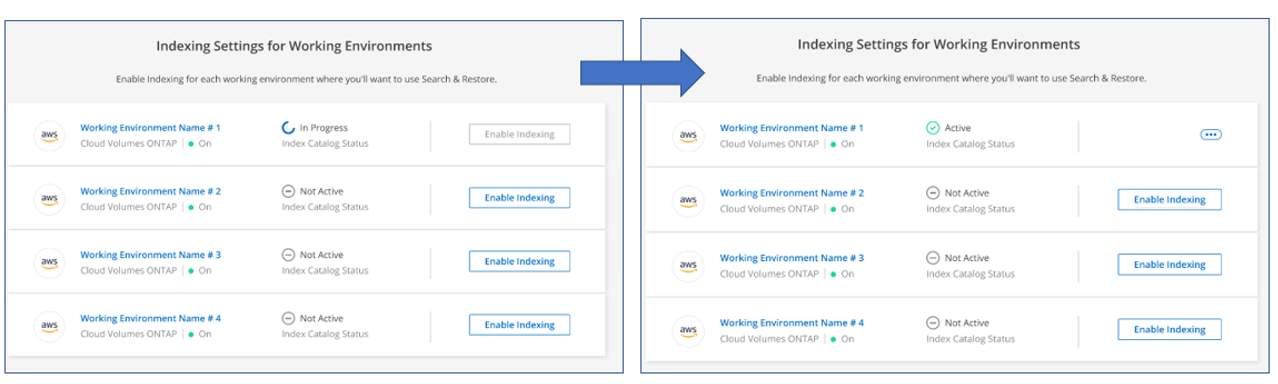Click green 'On' status for Environment #1, right panel
The width and height of the screenshot is (1278, 384).
pyautogui.click(x=842, y=144)
